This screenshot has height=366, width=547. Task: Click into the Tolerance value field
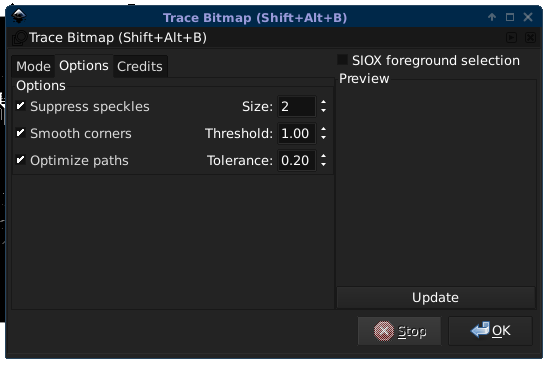[297, 160]
